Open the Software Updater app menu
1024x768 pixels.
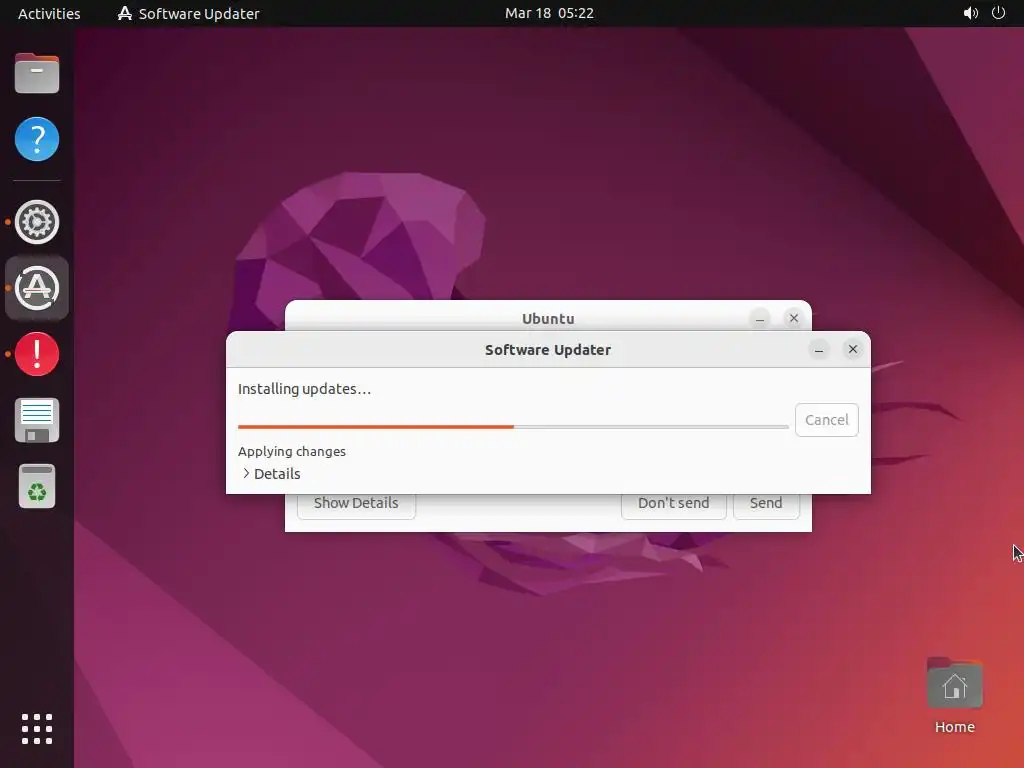[189, 13]
